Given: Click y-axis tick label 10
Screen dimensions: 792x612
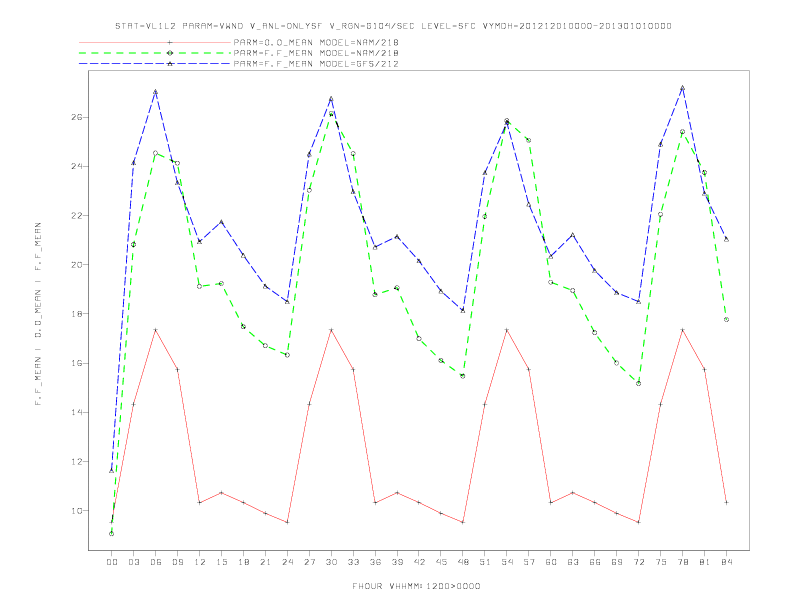Looking at the screenshot, I should [77, 511].
